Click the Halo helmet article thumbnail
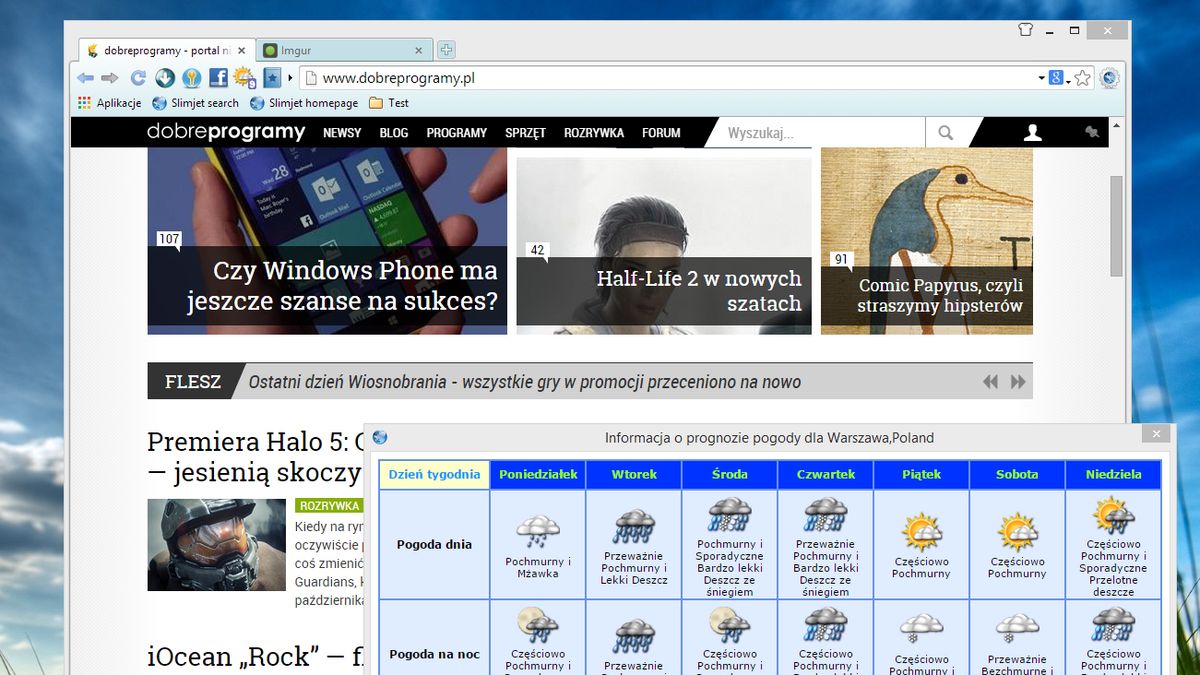This screenshot has height=675, width=1200. (x=217, y=544)
